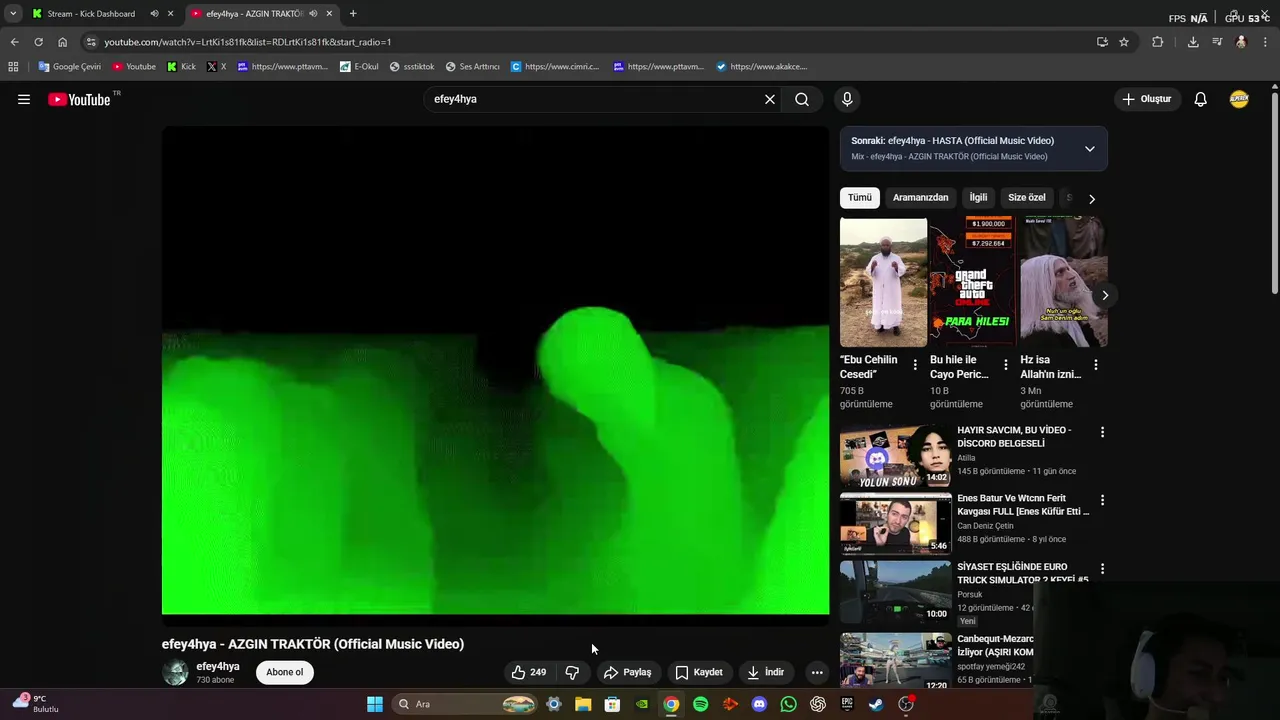The height and width of the screenshot is (720, 1280).
Task: Save the video with Kaydet
Action: click(698, 672)
